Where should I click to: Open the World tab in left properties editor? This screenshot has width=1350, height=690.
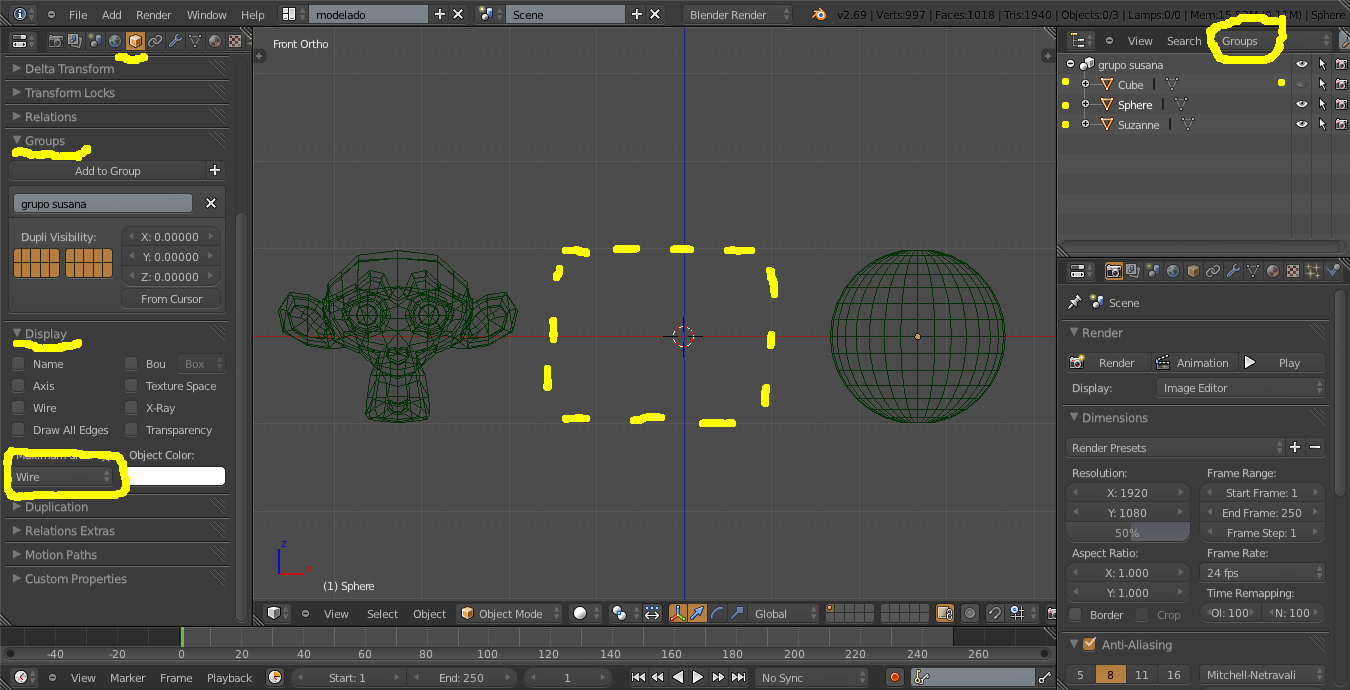coord(115,41)
